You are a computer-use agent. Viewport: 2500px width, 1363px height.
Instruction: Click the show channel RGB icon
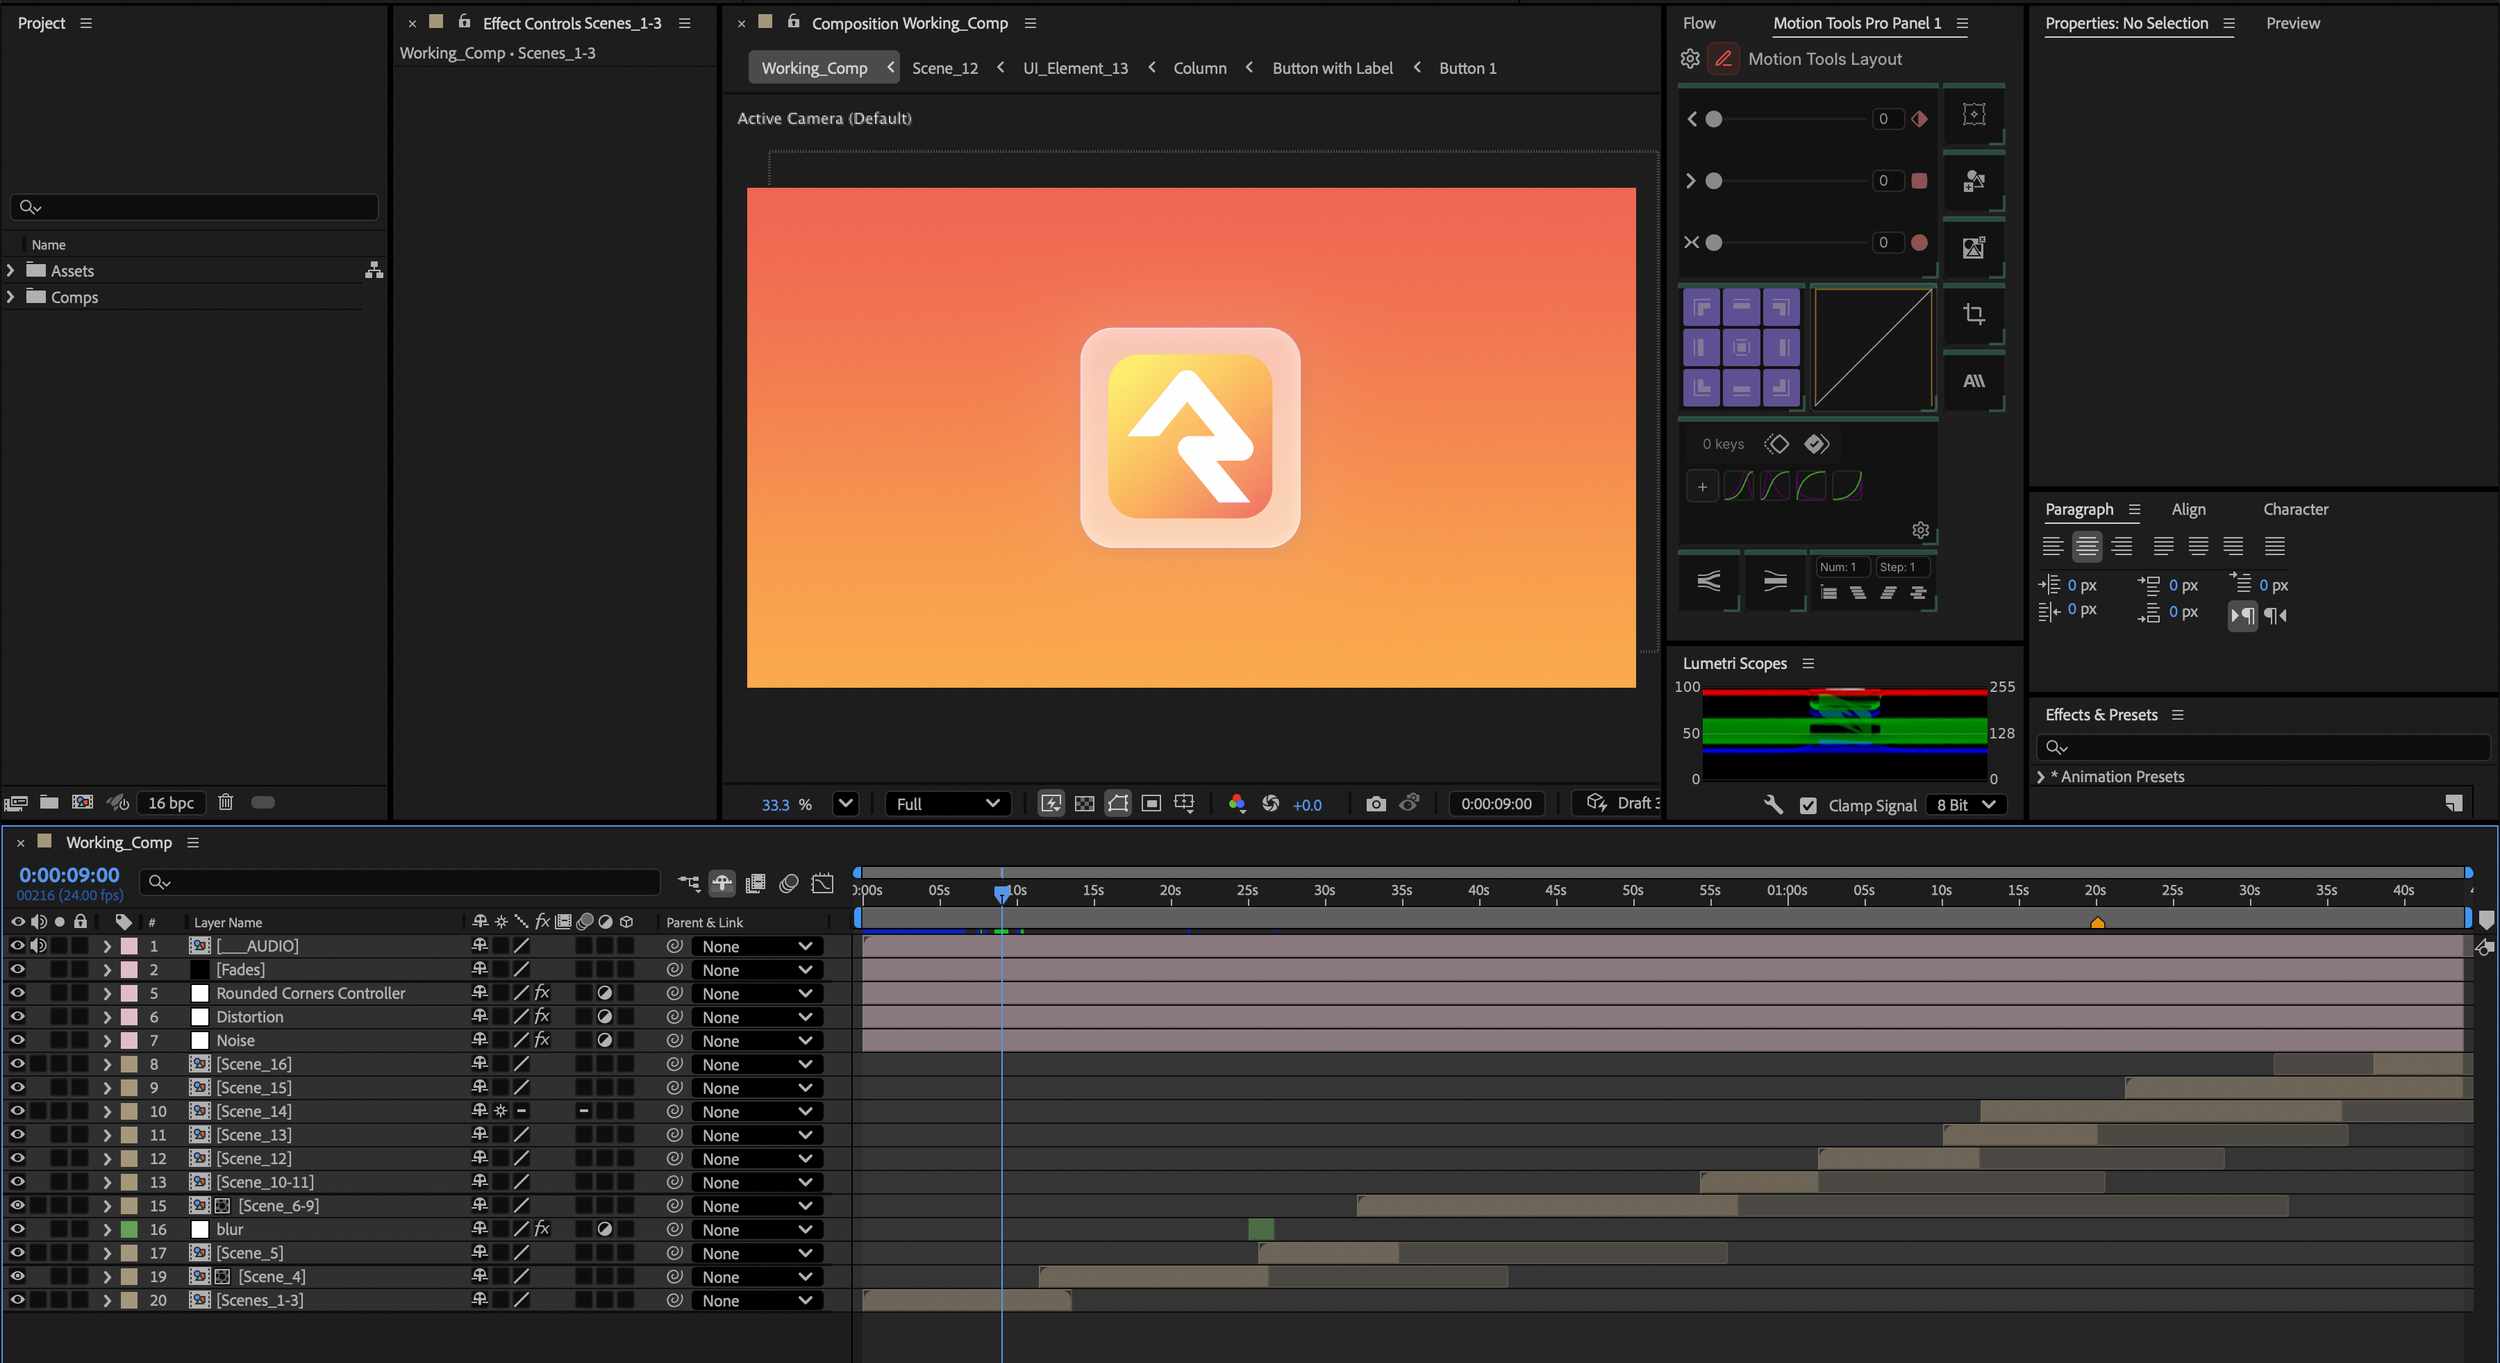[x=1237, y=804]
